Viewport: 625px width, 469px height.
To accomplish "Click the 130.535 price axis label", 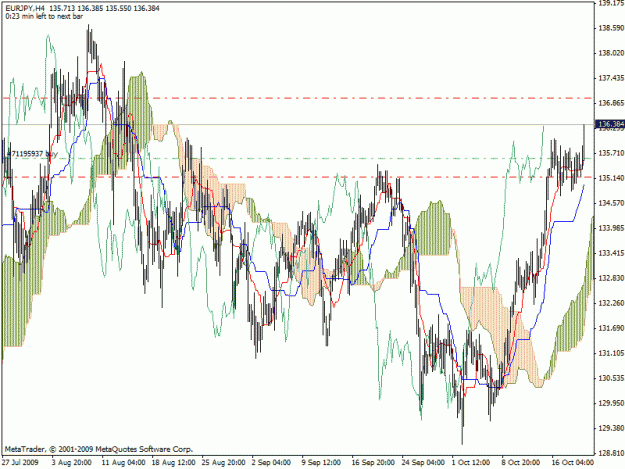I will (x=611, y=378).
